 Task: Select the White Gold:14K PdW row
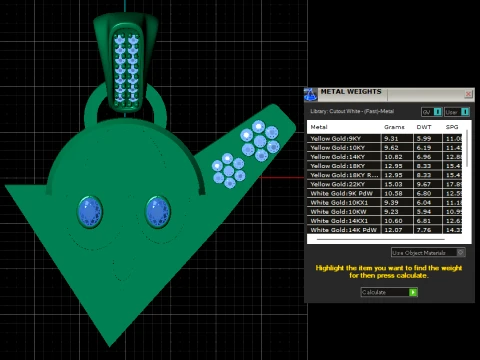pos(385,230)
